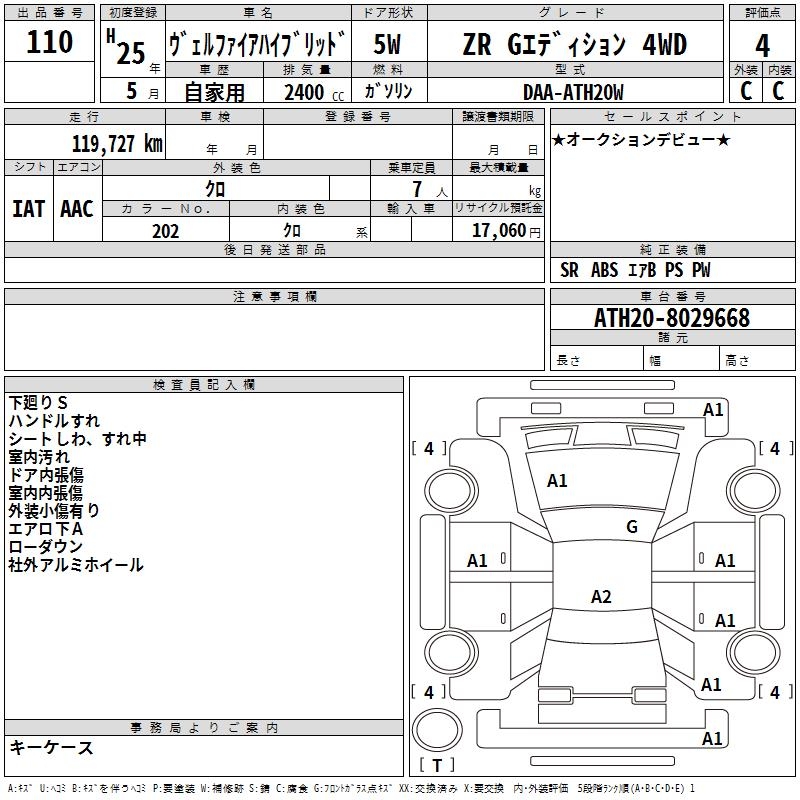800x800 pixels.
Task: Click the chassis number ATH20-8029668
Action: [671, 318]
